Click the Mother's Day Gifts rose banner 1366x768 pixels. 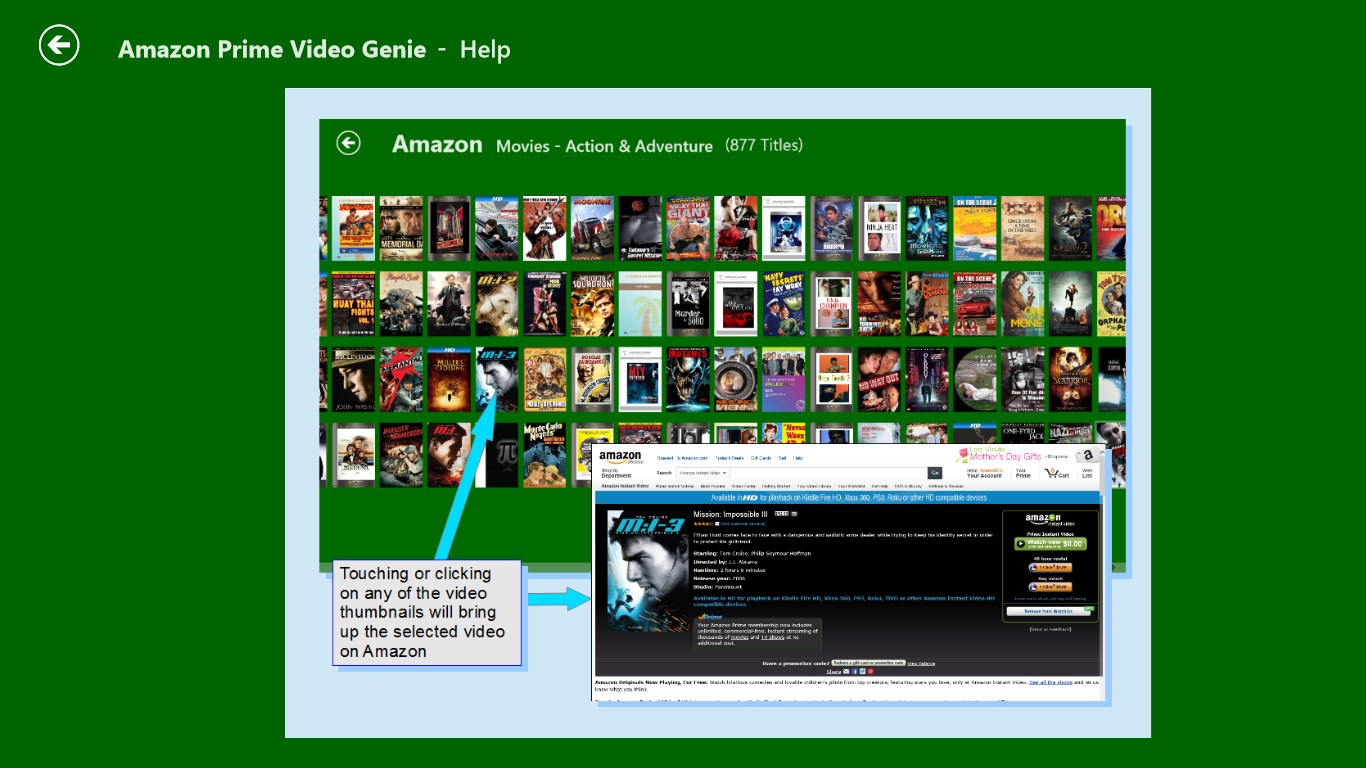point(1012,455)
